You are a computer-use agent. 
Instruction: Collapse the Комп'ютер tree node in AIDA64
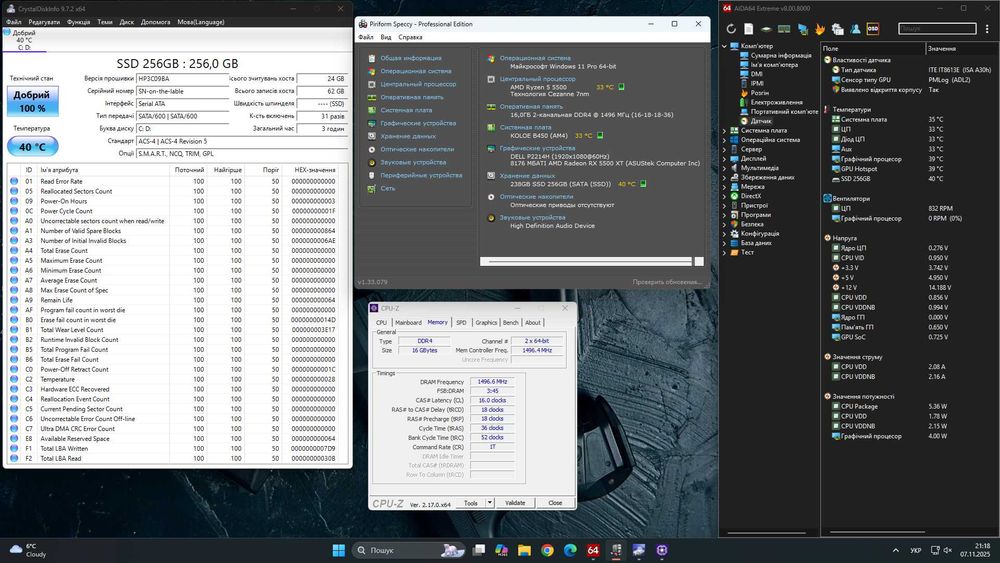tap(724, 46)
